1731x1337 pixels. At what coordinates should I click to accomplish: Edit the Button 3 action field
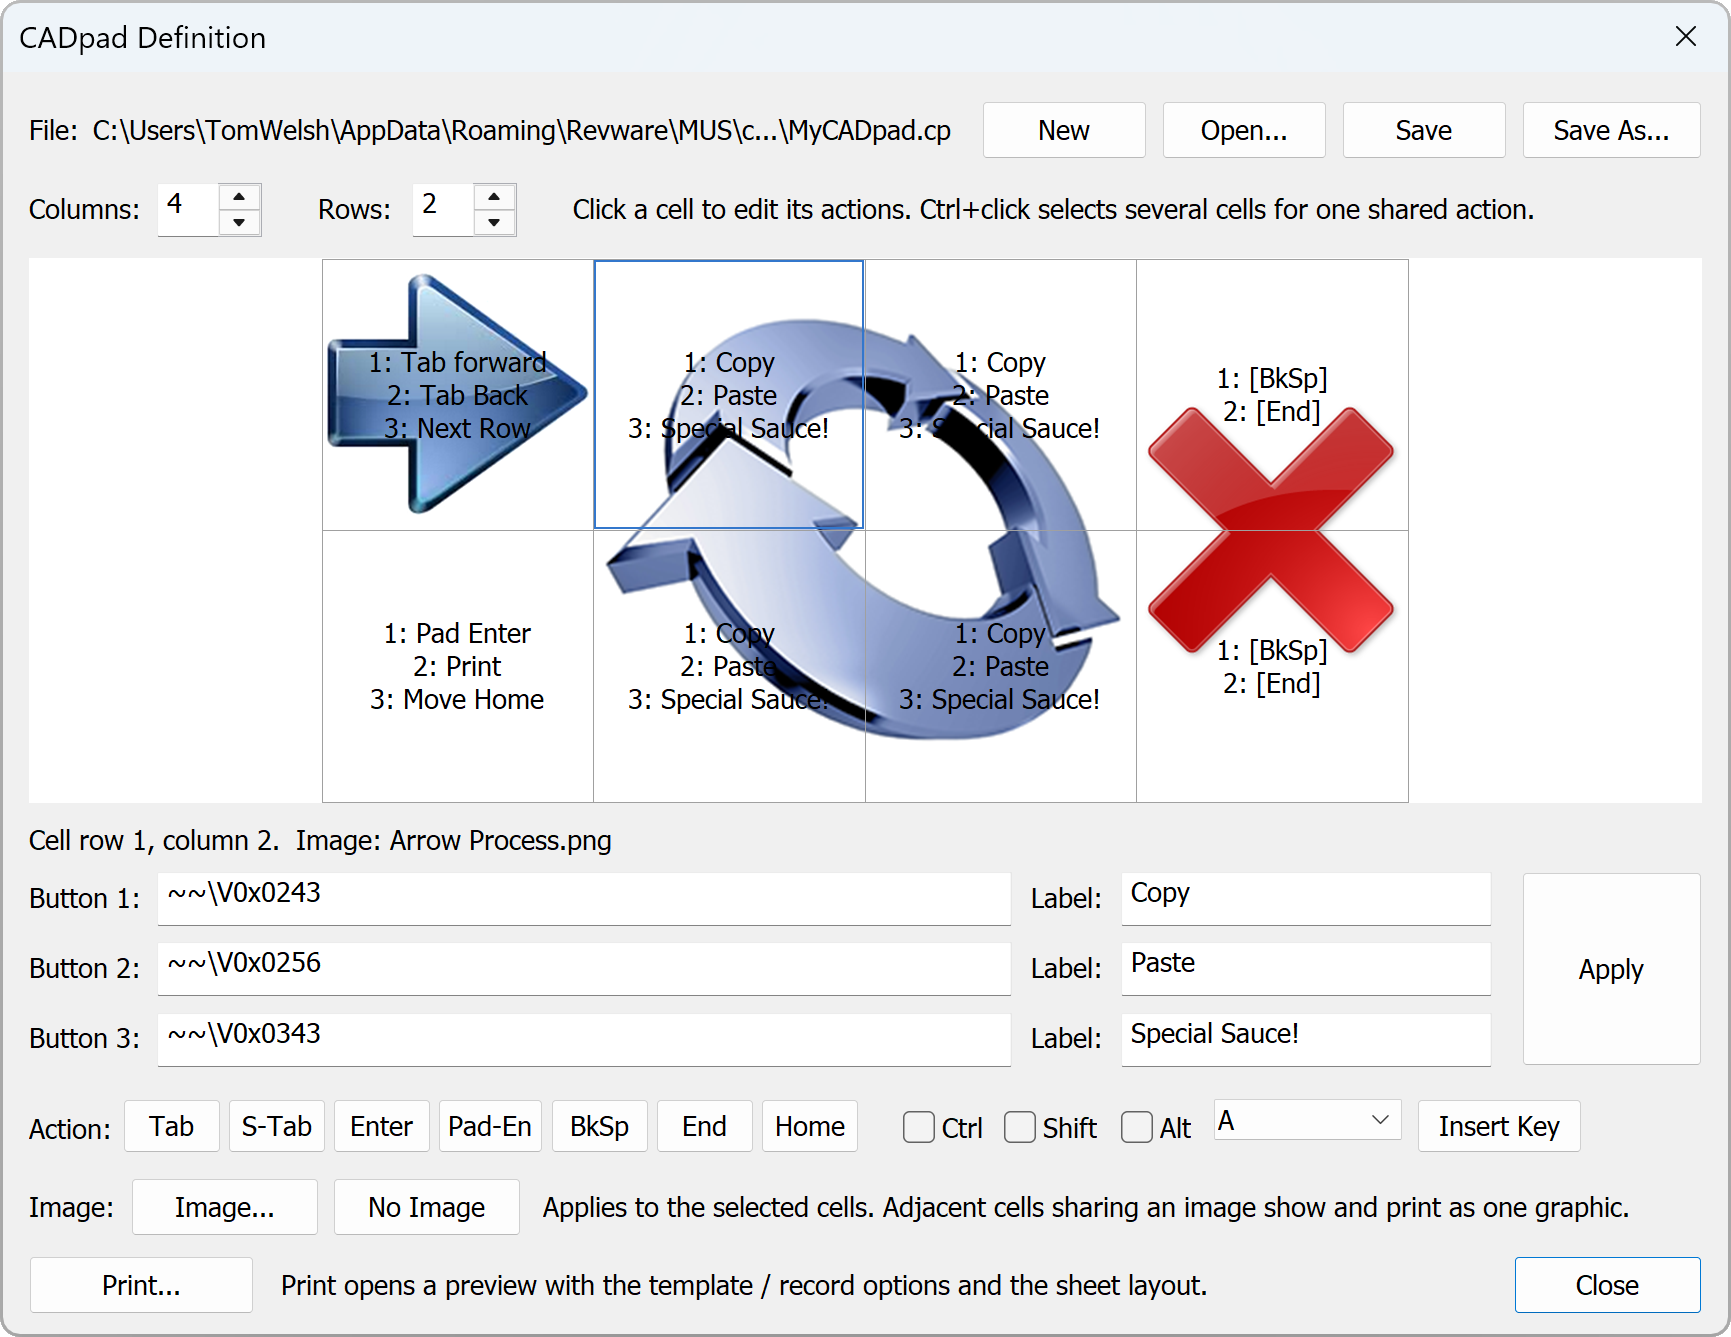584,1039
